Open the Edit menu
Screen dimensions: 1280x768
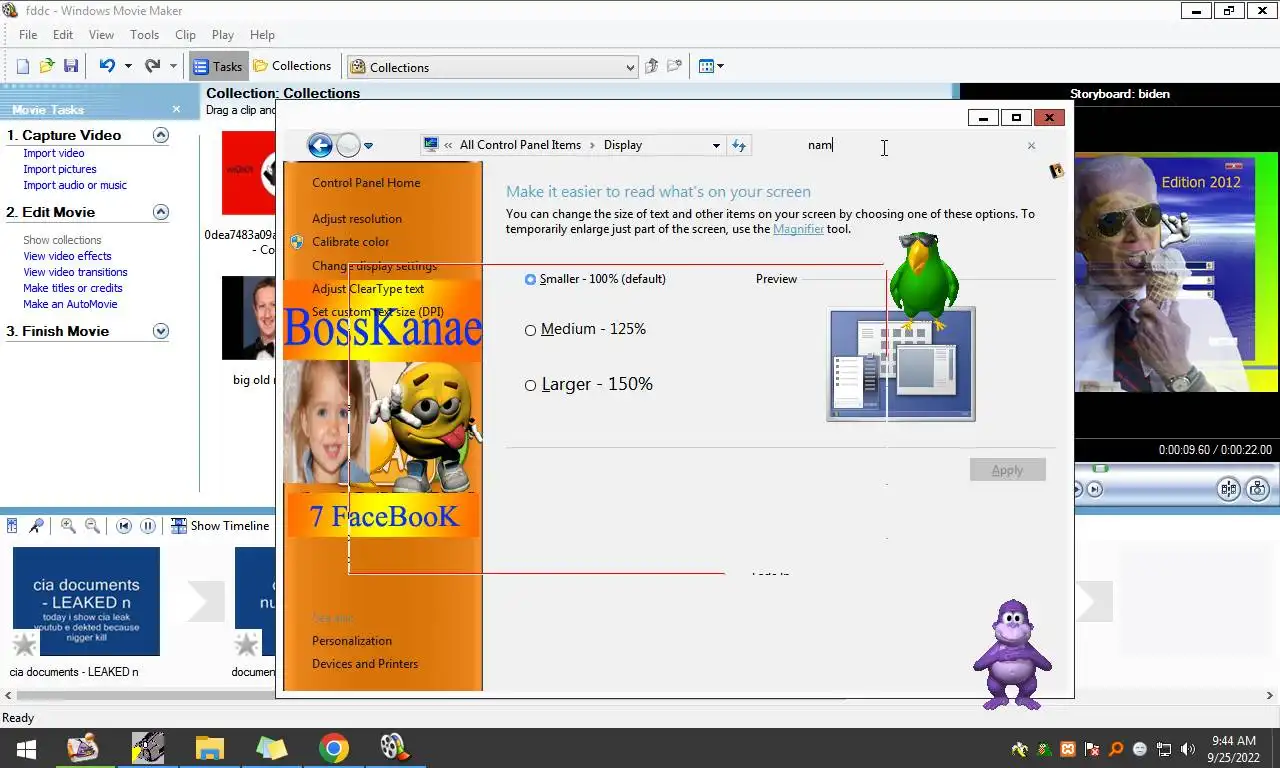tap(62, 34)
